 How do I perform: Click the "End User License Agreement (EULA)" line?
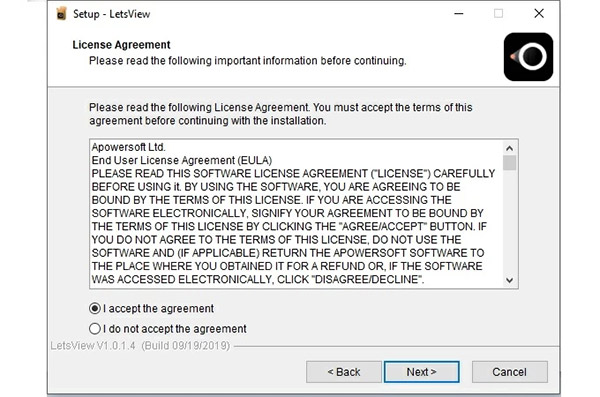click(x=182, y=160)
